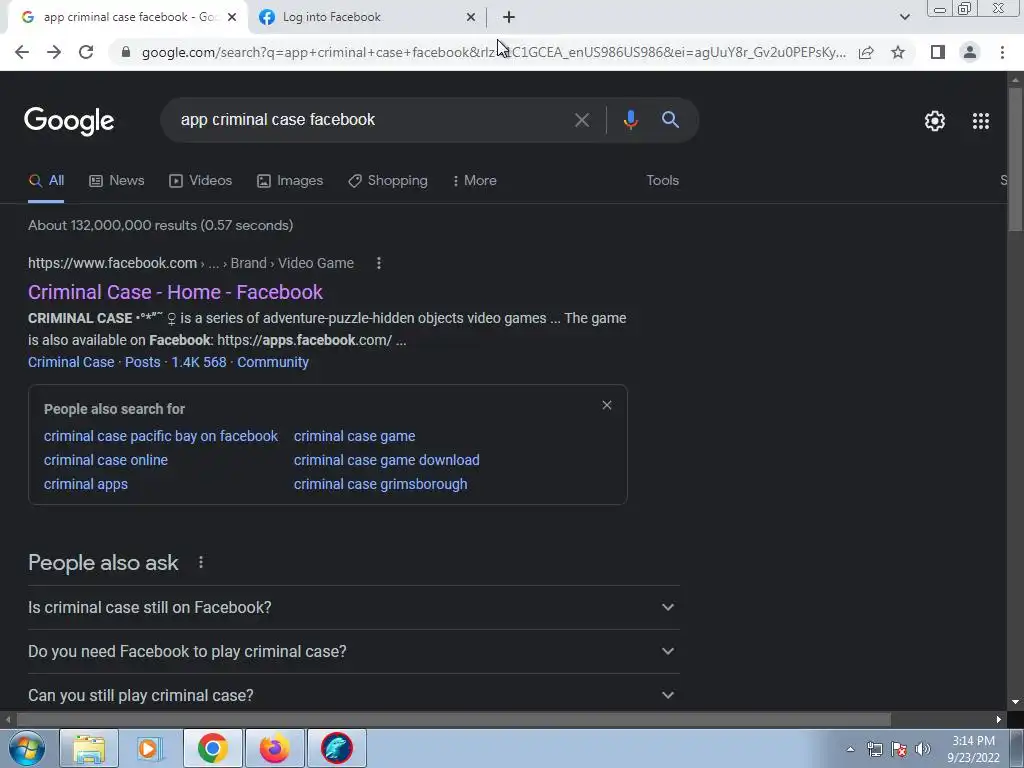1024x768 pixels.
Task: Show hidden system tray icons
Action: 850,749
